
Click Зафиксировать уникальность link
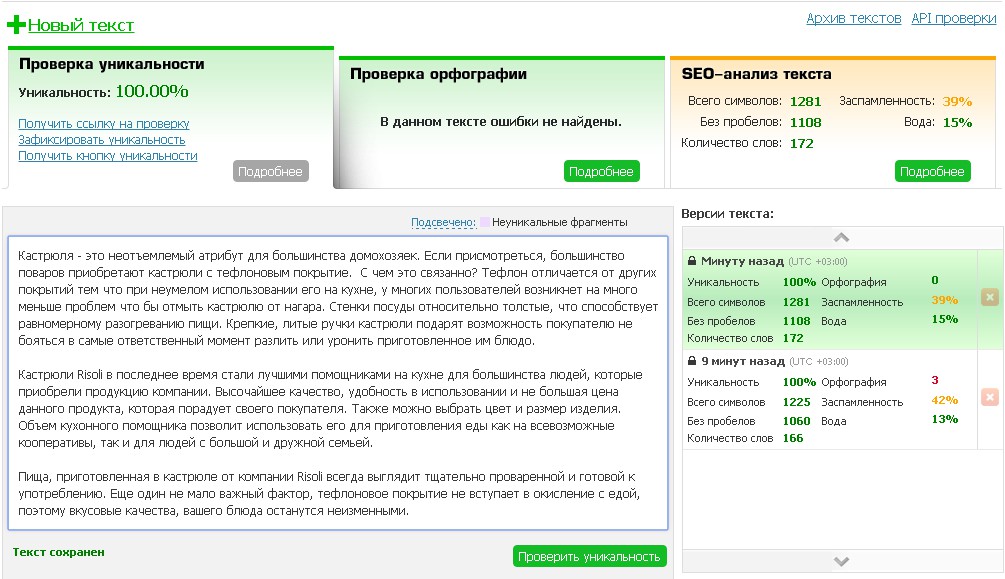[102, 139]
